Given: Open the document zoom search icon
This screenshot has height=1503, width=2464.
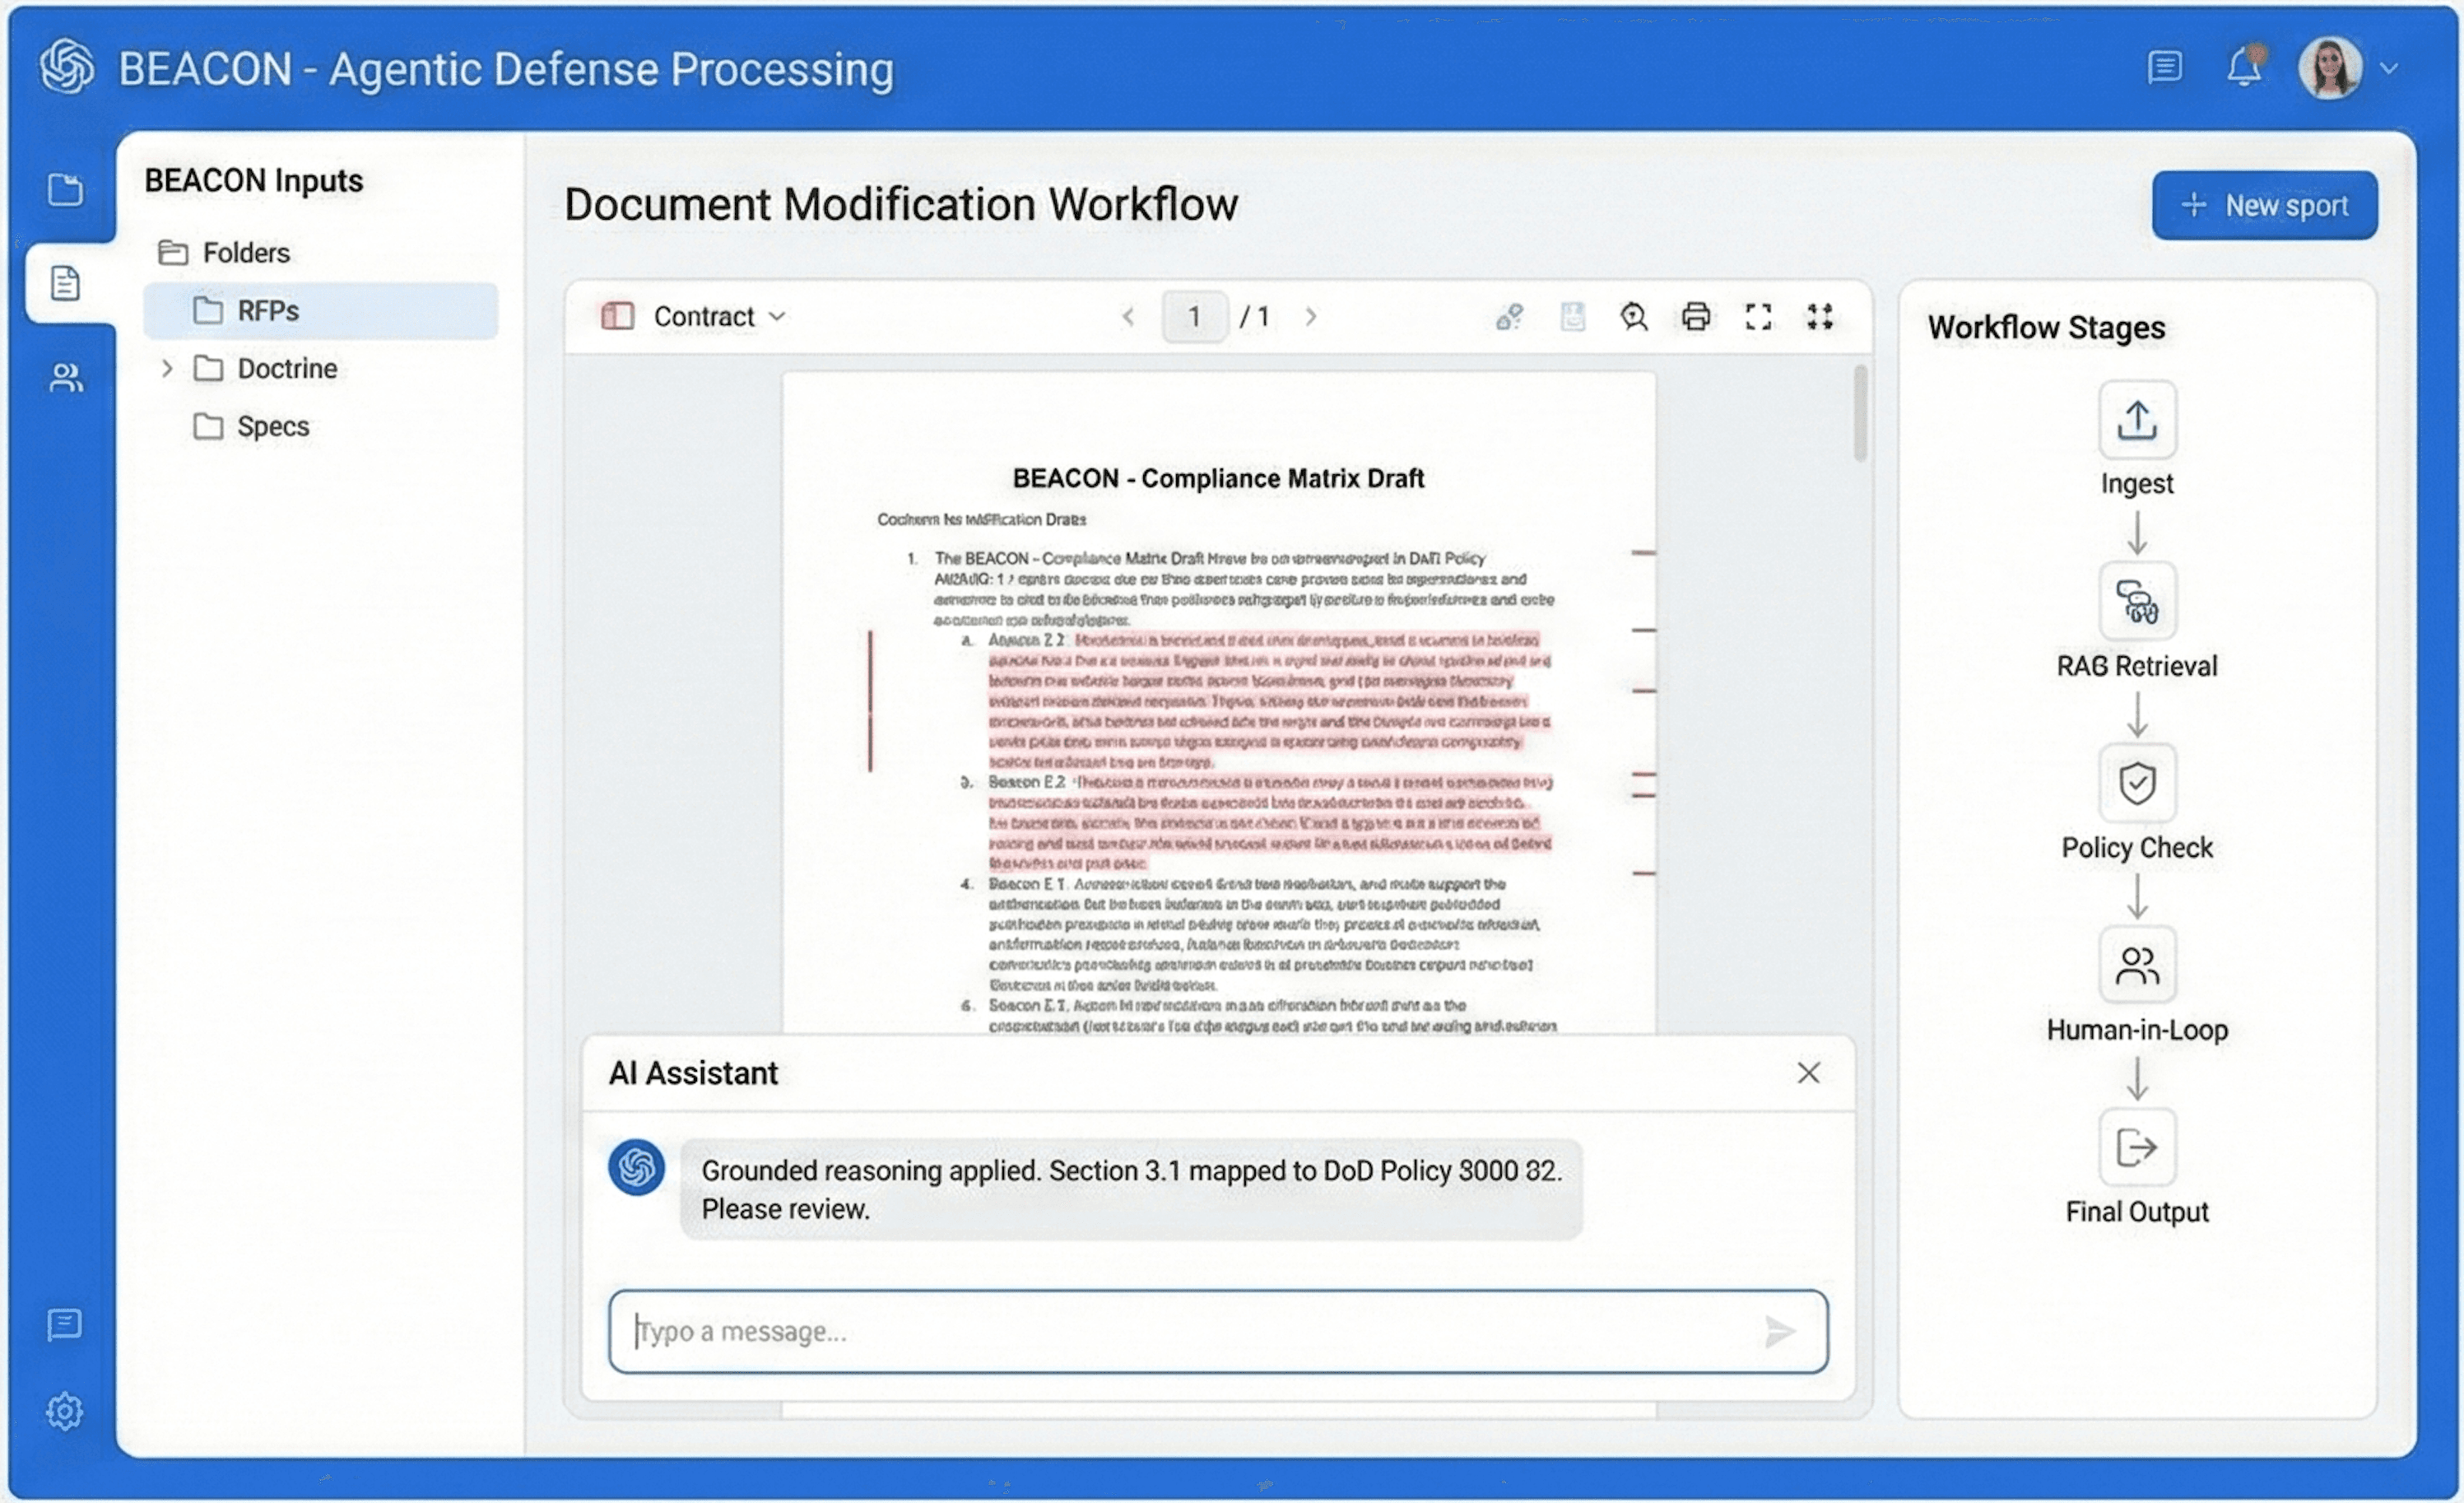Looking at the screenshot, I should [x=1634, y=316].
